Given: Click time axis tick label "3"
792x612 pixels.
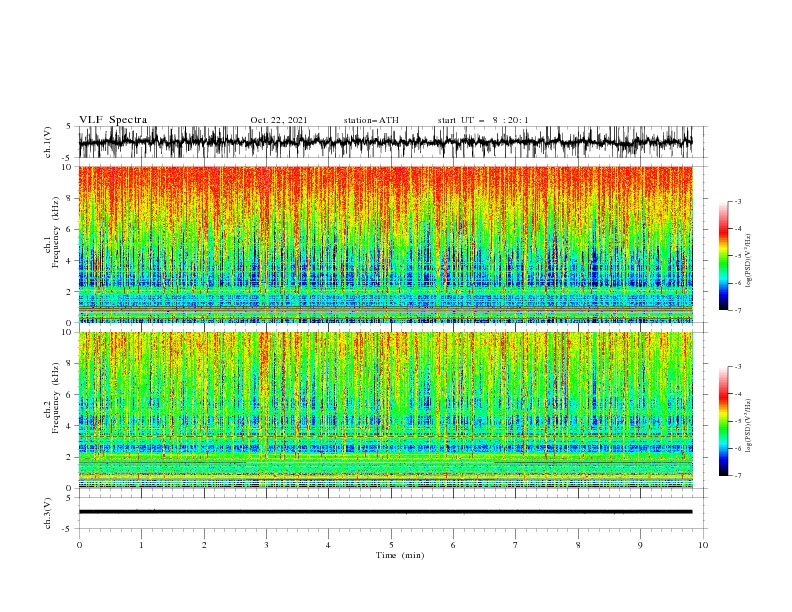Looking at the screenshot, I should tap(266, 545).
